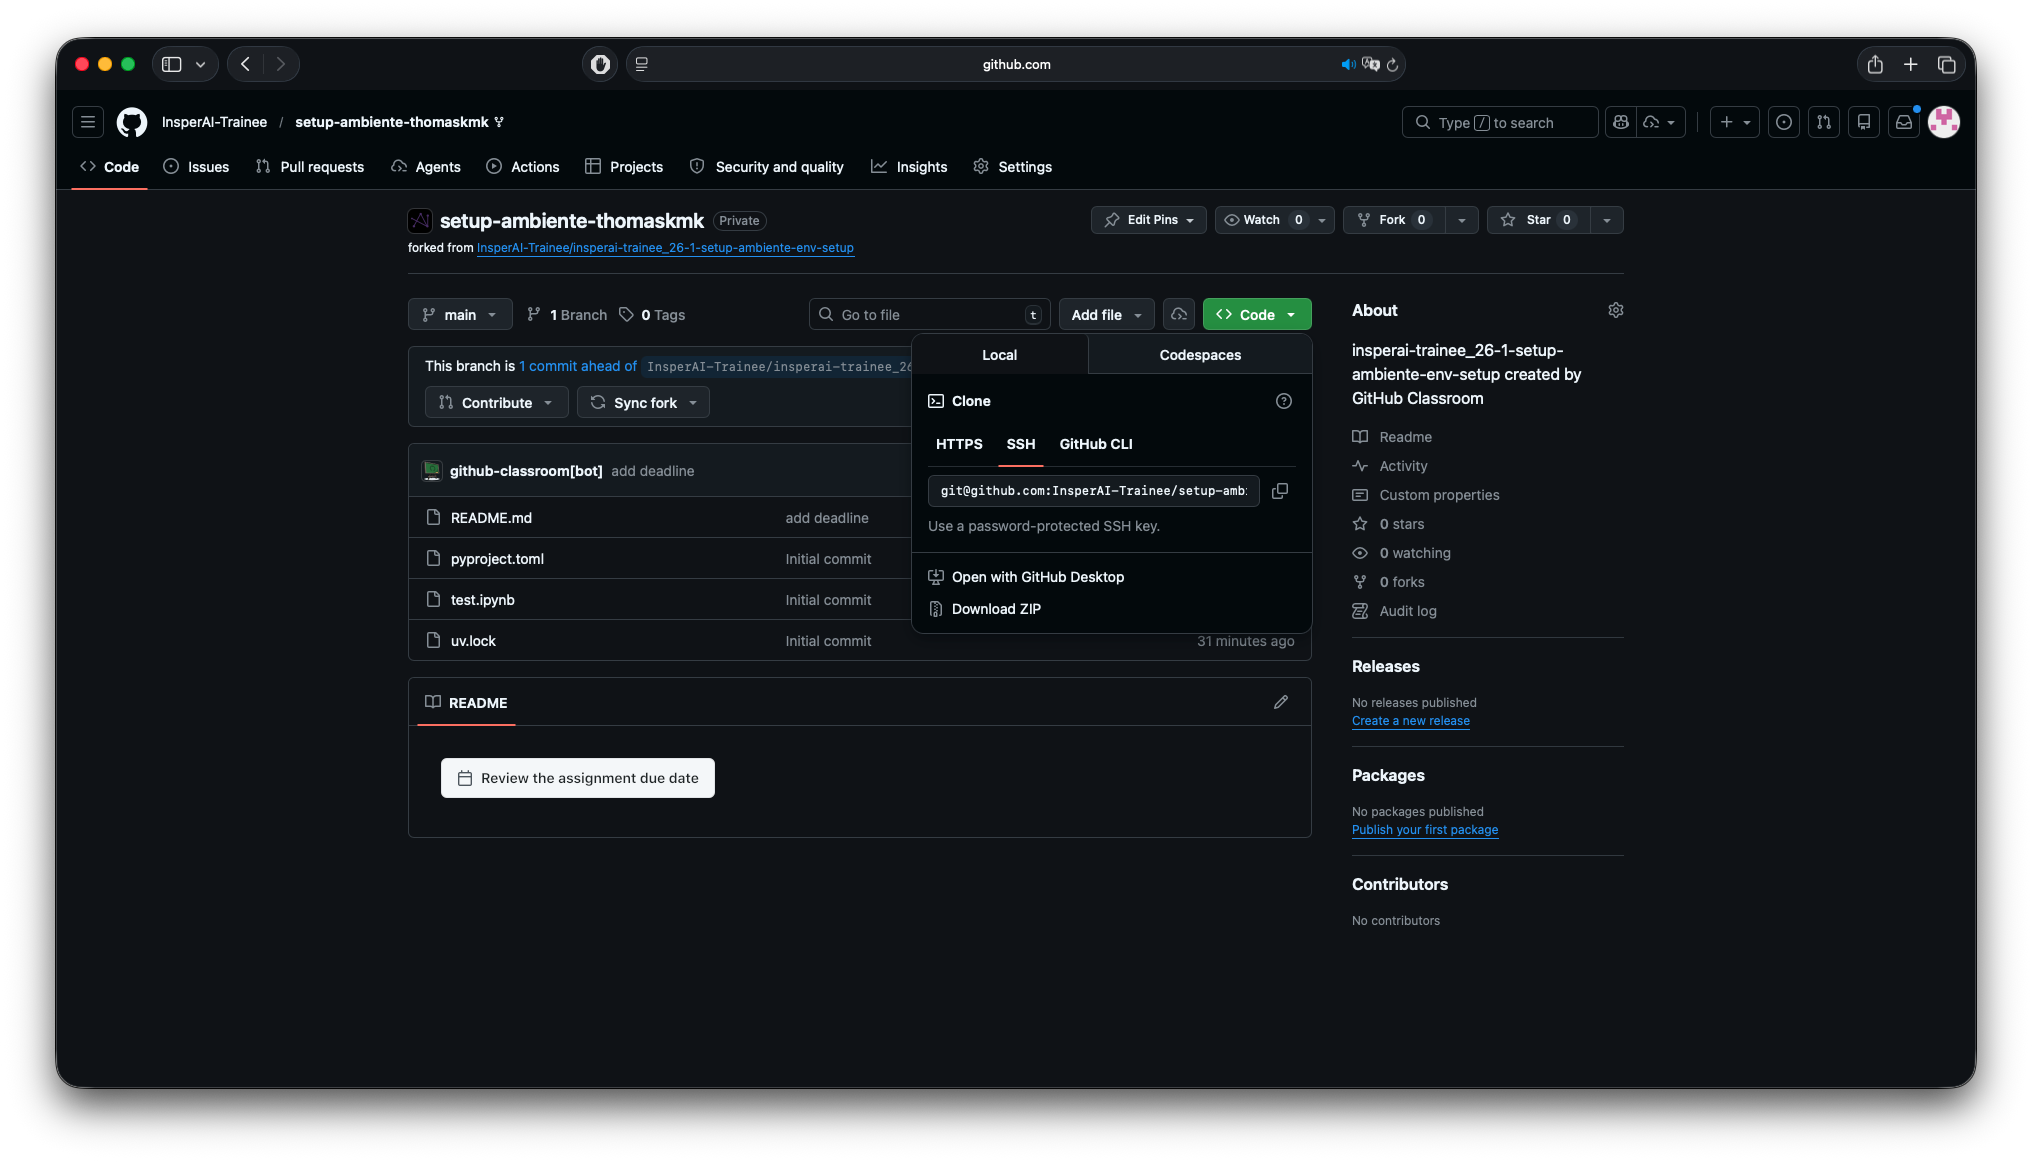
Task: Open the global navigation hamburger menu
Action: pos(88,122)
